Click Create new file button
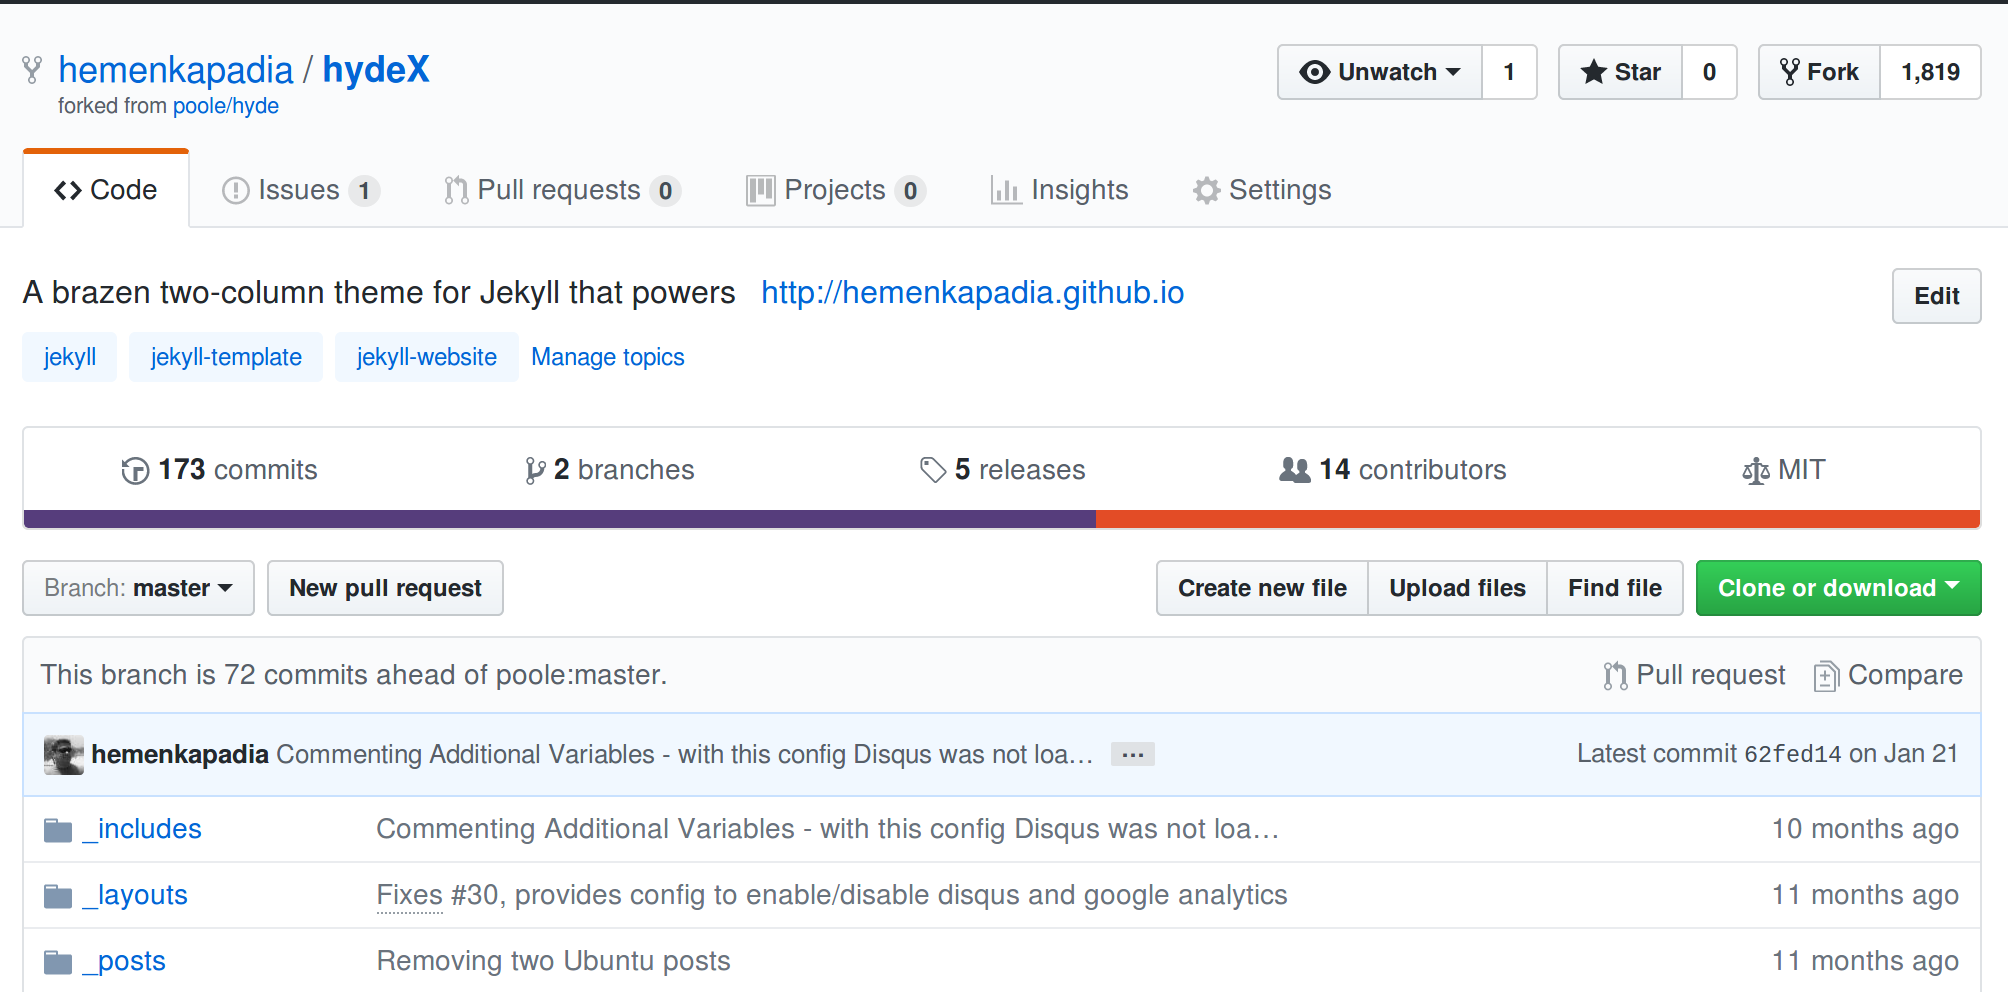Image resolution: width=2008 pixels, height=992 pixels. click(x=1262, y=588)
